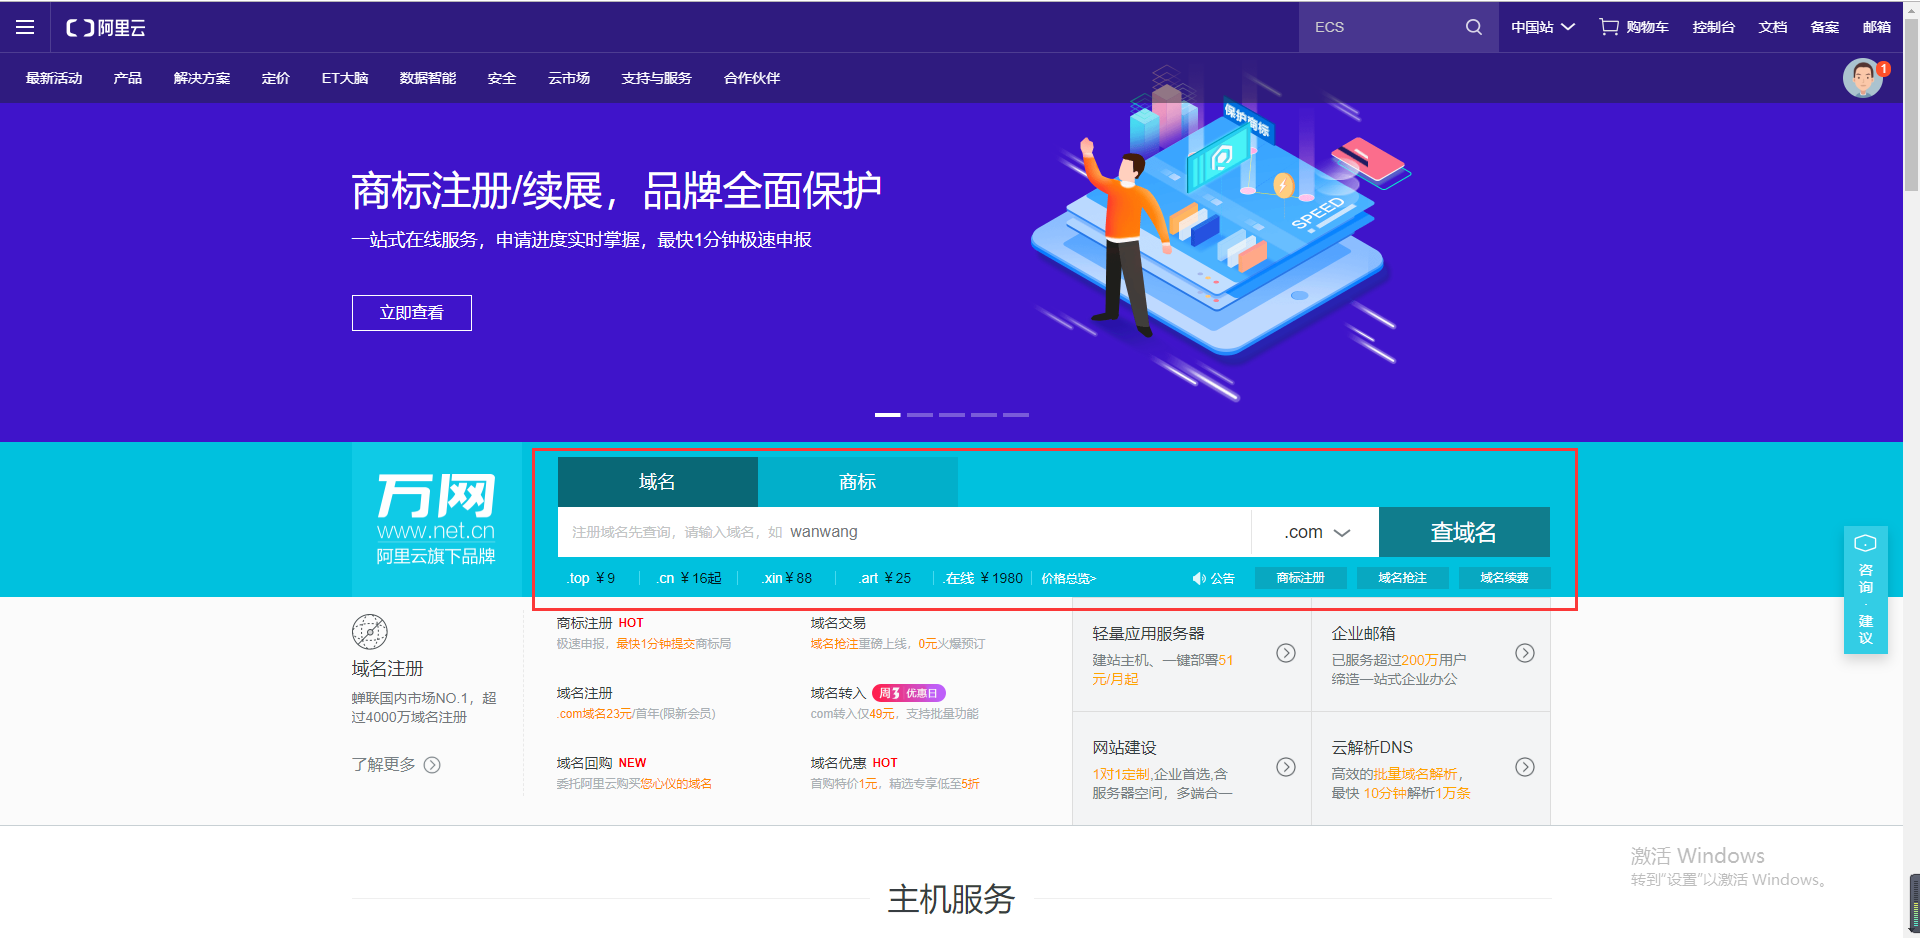The image size is (1920, 938).
Task: Click arrow icon beside 云解析DNS
Action: (1524, 767)
